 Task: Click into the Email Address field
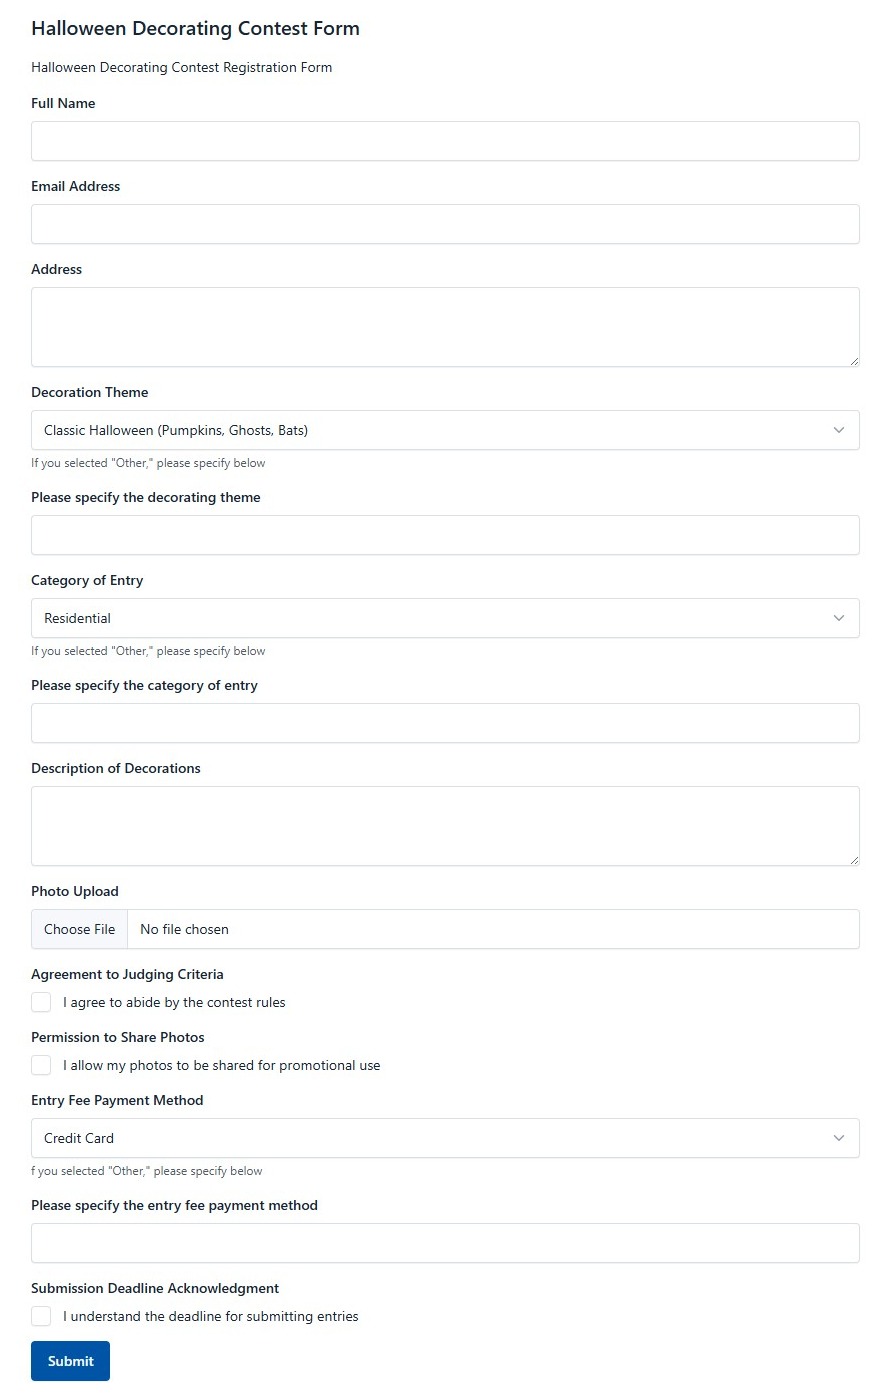(445, 224)
